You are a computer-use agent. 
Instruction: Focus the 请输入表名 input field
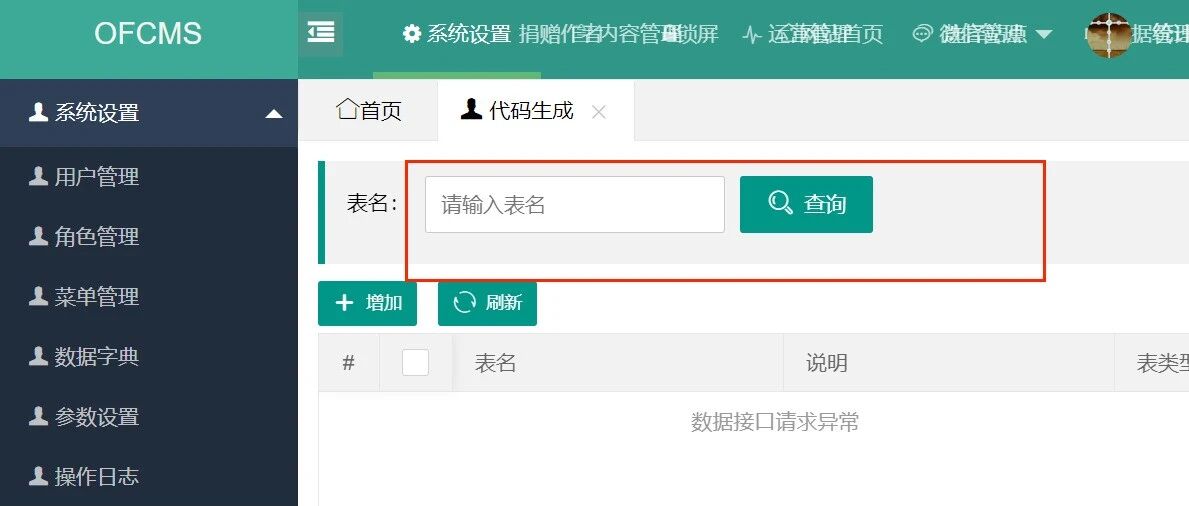click(575, 205)
